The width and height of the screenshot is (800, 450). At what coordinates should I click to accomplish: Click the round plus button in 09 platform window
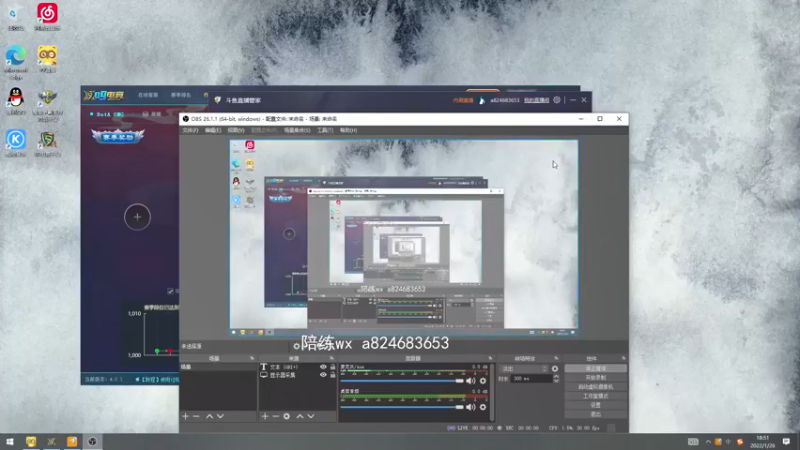137,217
